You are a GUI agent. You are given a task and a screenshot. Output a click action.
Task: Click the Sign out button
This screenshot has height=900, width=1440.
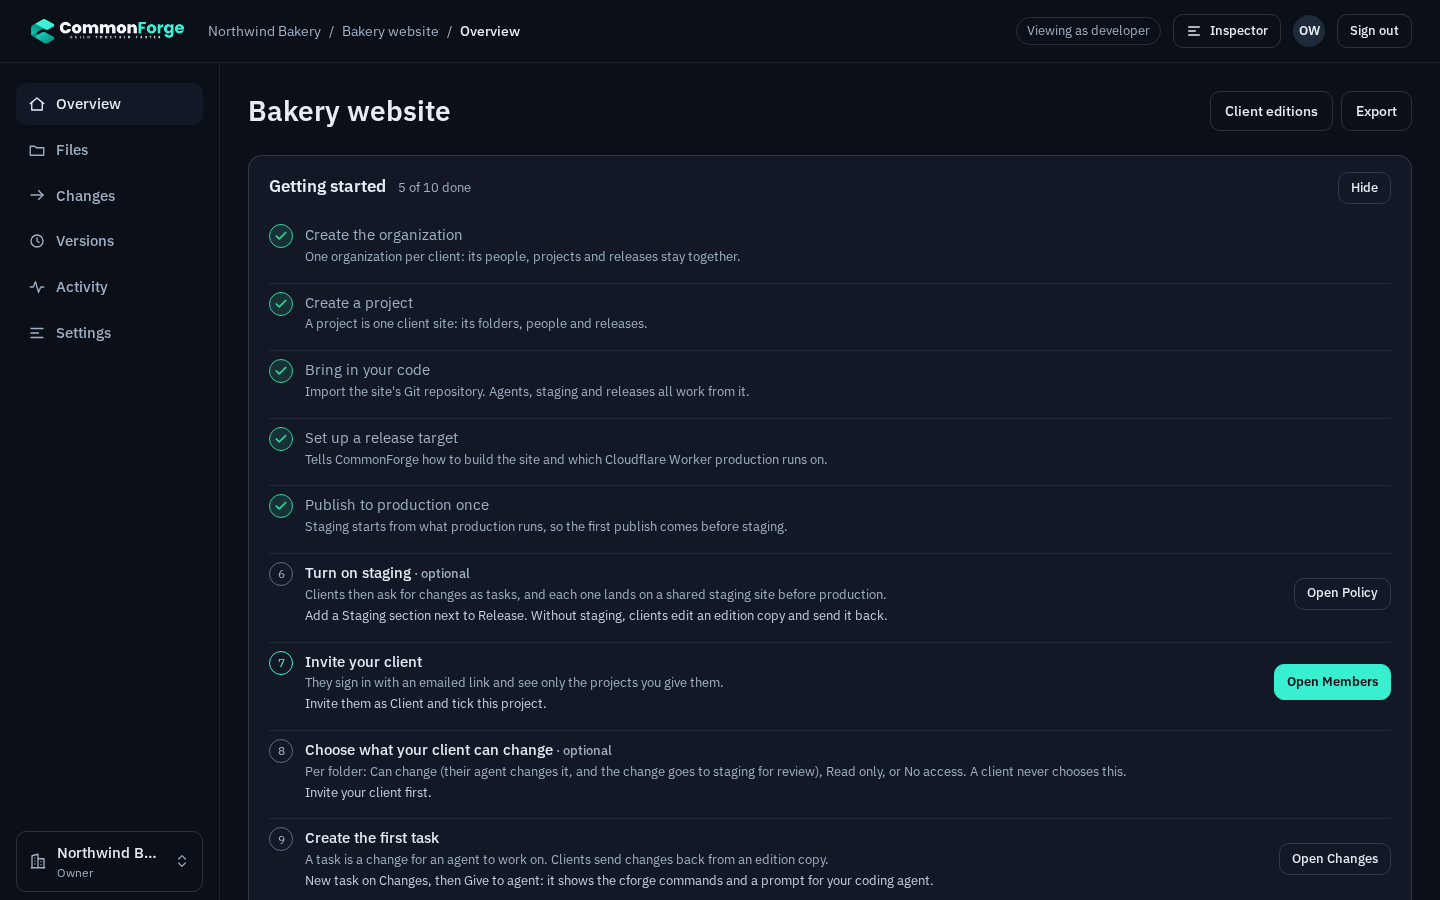(1374, 31)
